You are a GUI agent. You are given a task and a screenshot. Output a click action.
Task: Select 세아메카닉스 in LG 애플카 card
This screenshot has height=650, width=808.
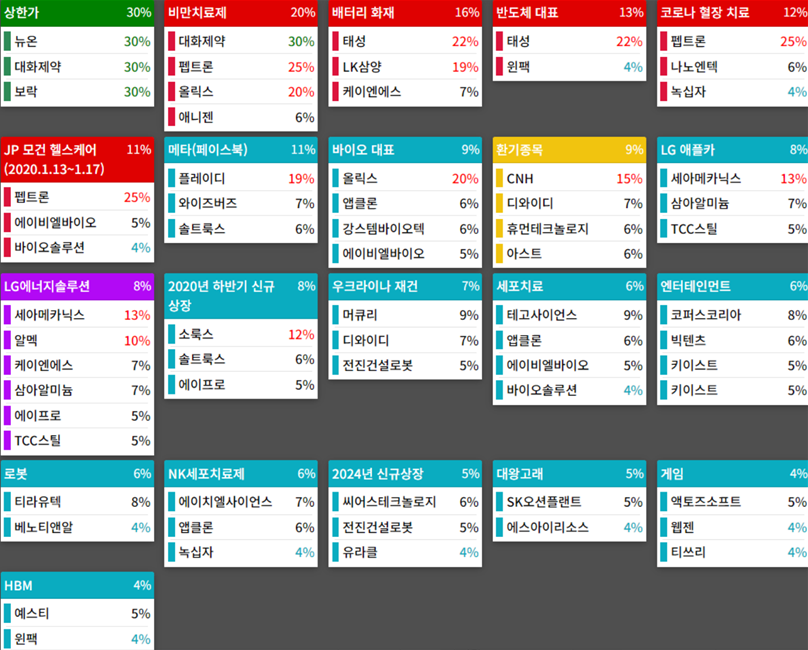pyautogui.click(x=733, y=178)
